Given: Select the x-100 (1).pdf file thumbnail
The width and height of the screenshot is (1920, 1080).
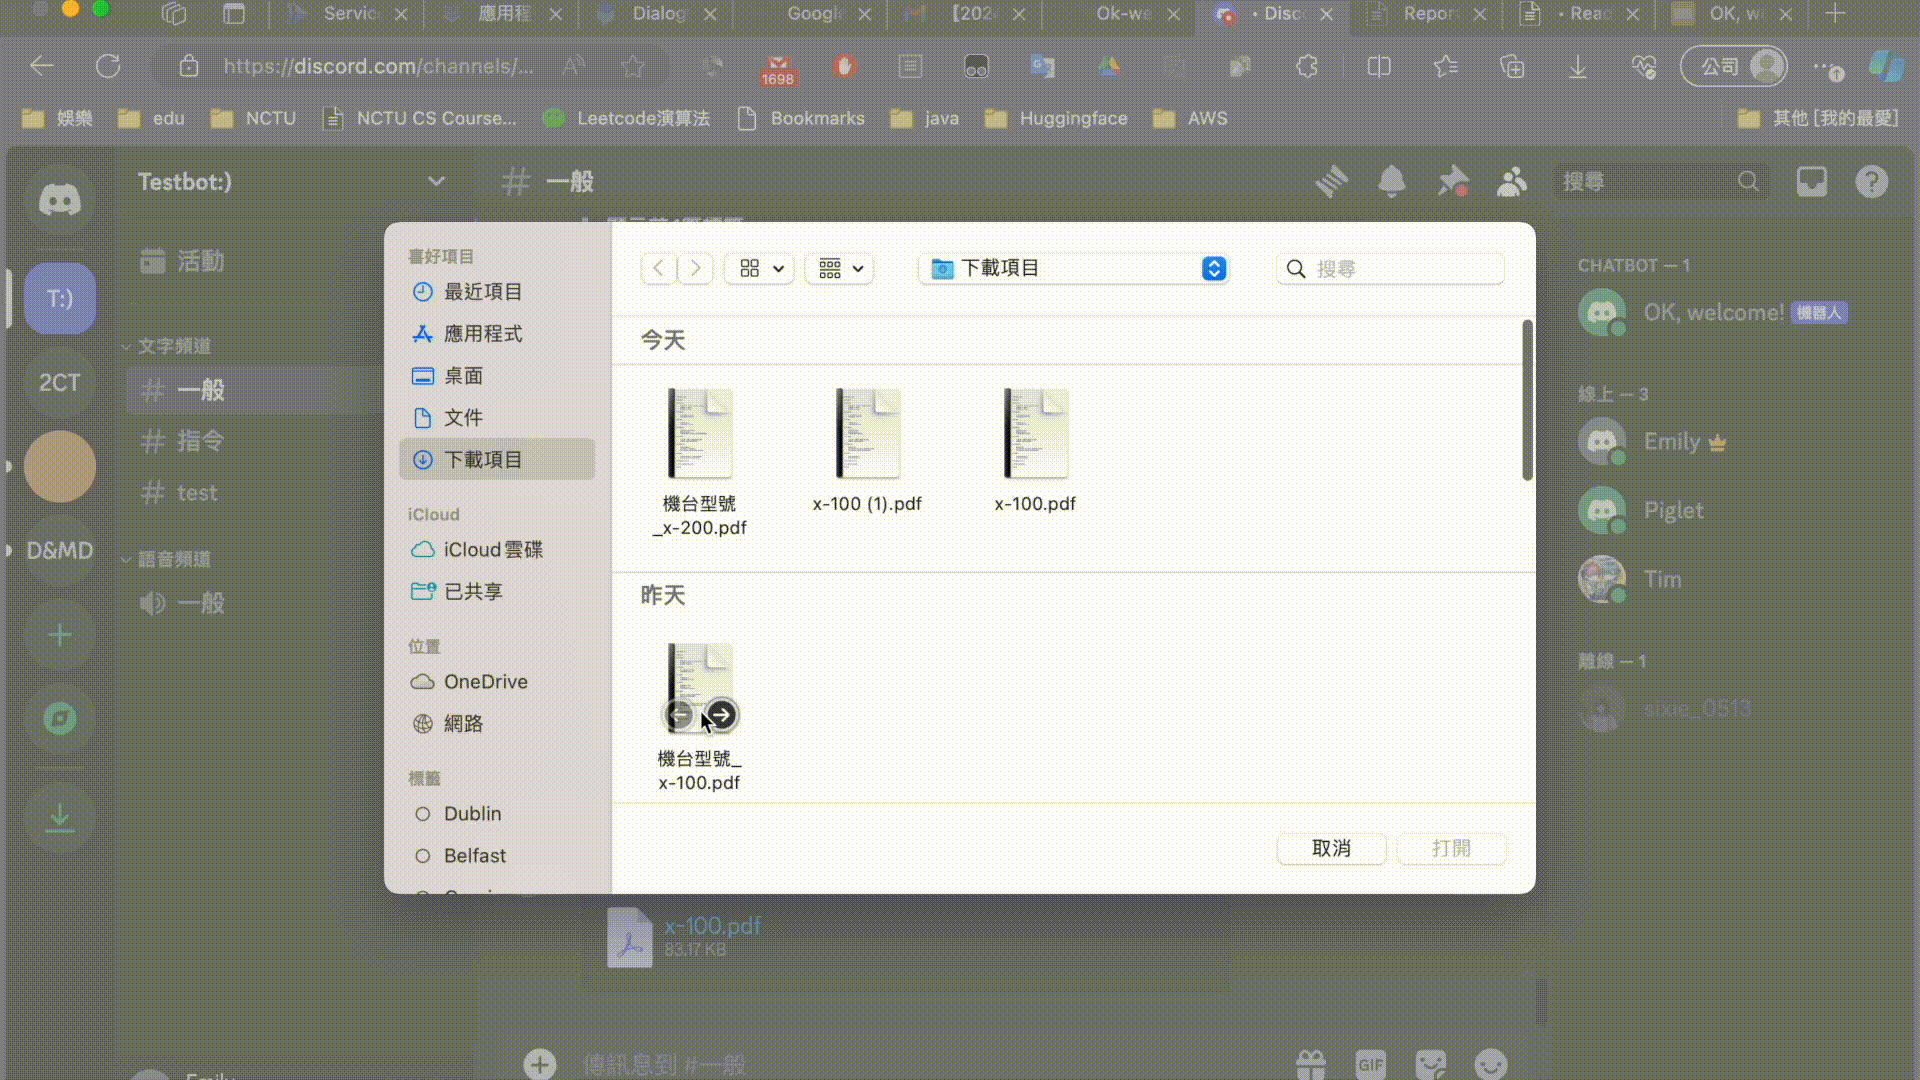Looking at the screenshot, I should point(867,435).
